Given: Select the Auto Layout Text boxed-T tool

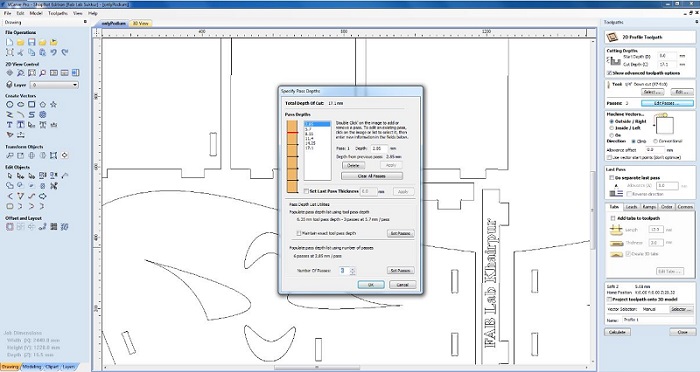Looking at the screenshot, I should point(21,125).
